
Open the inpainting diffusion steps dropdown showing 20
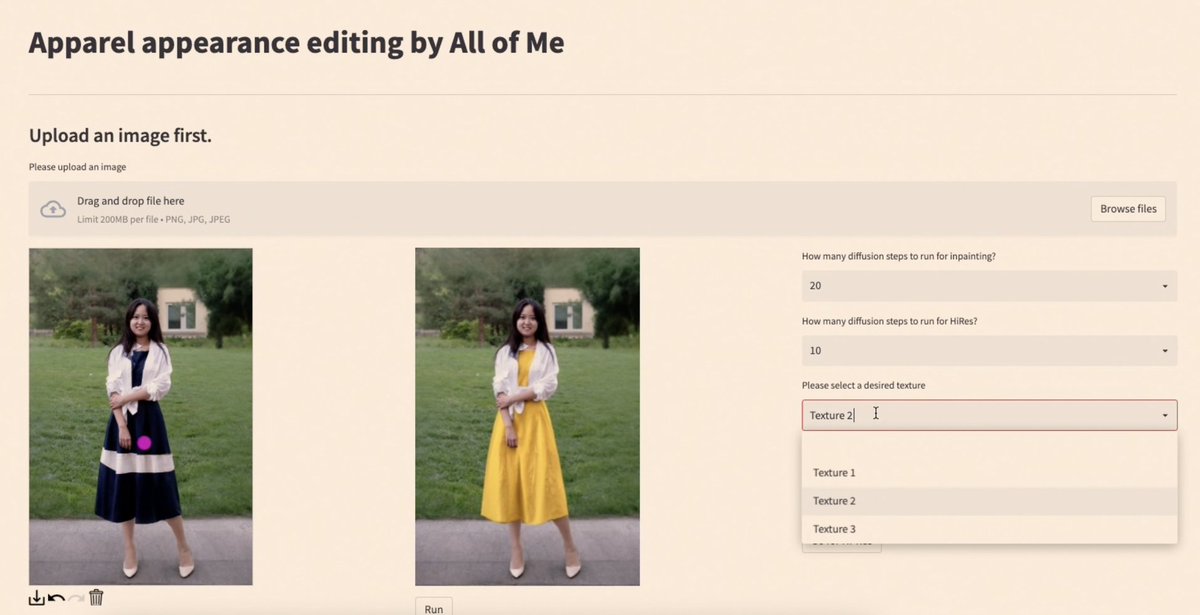click(x=989, y=286)
